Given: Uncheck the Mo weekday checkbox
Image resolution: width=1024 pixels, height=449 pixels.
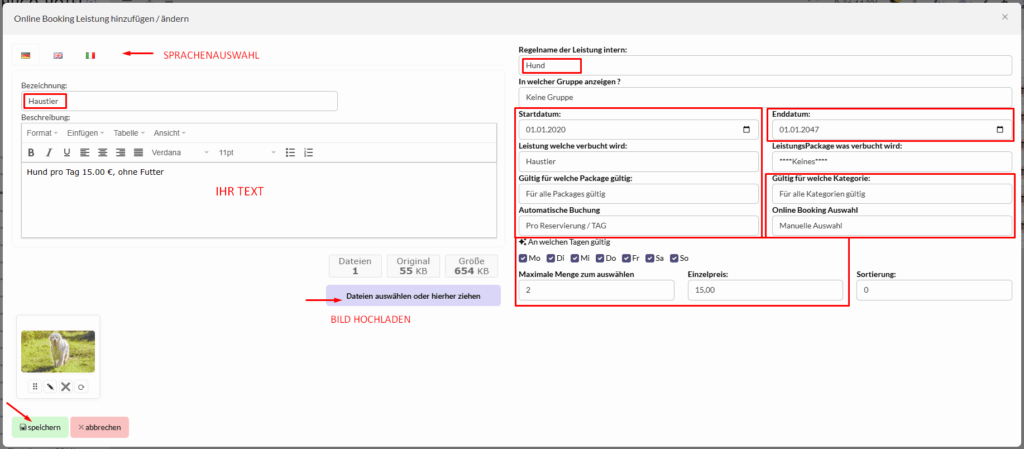Looking at the screenshot, I should 524,258.
